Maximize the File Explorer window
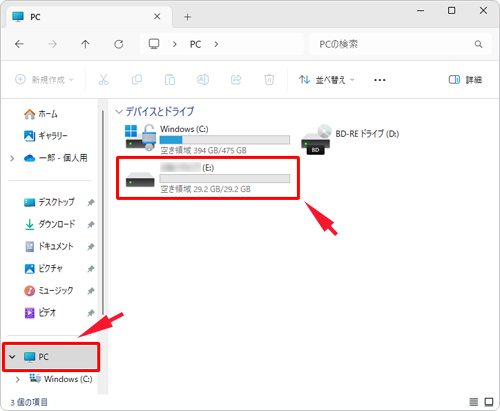 (451, 11)
